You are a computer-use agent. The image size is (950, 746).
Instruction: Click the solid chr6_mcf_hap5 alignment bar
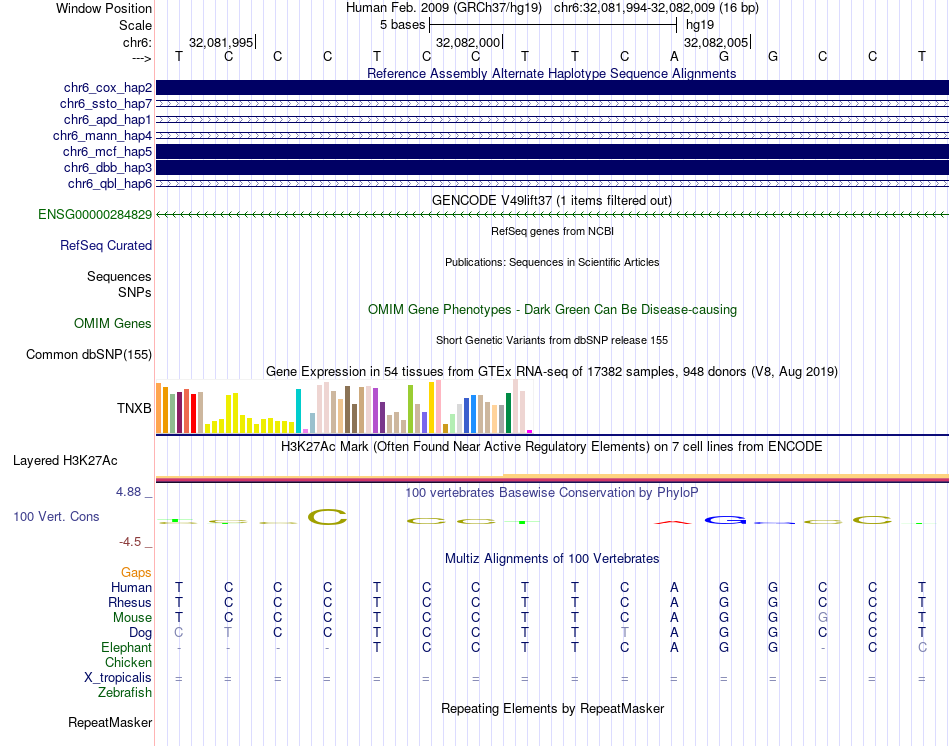point(552,152)
